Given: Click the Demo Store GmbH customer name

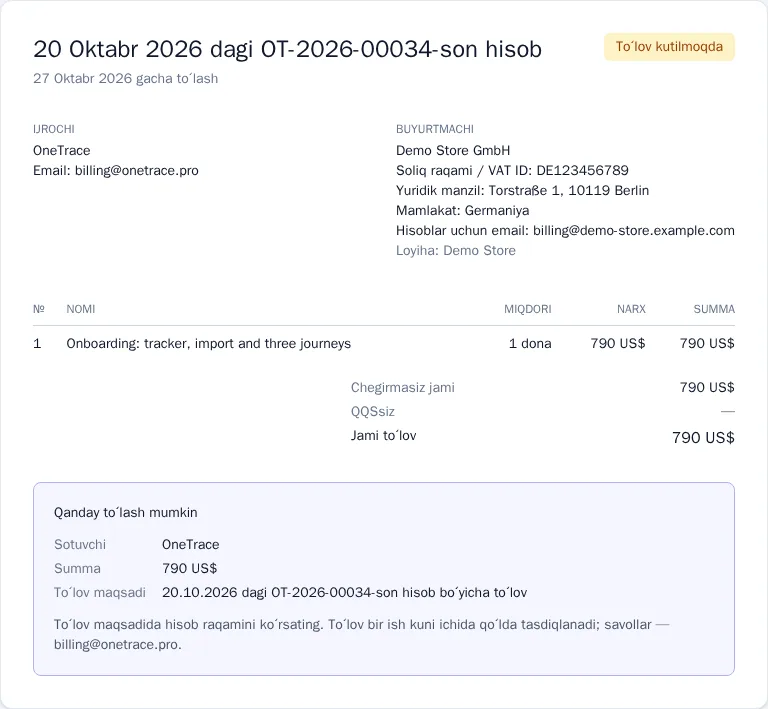Looking at the screenshot, I should [453, 150].
